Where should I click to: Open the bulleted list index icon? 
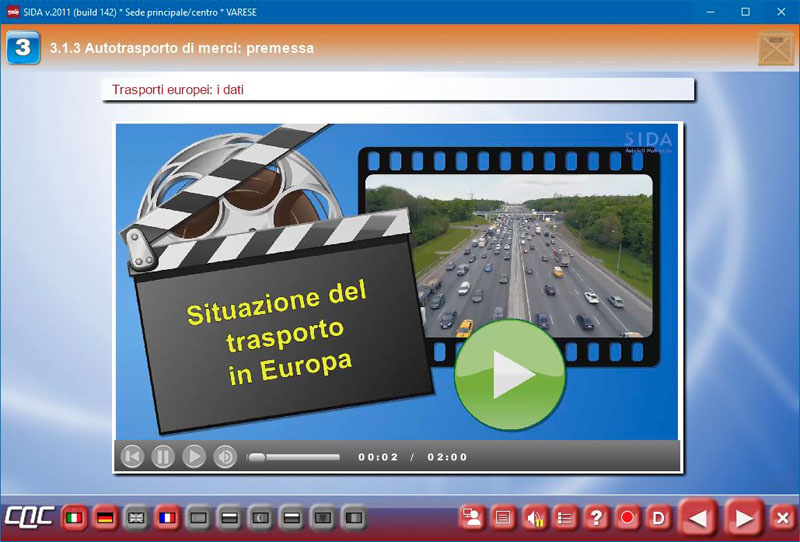click(x=565, y=518)
